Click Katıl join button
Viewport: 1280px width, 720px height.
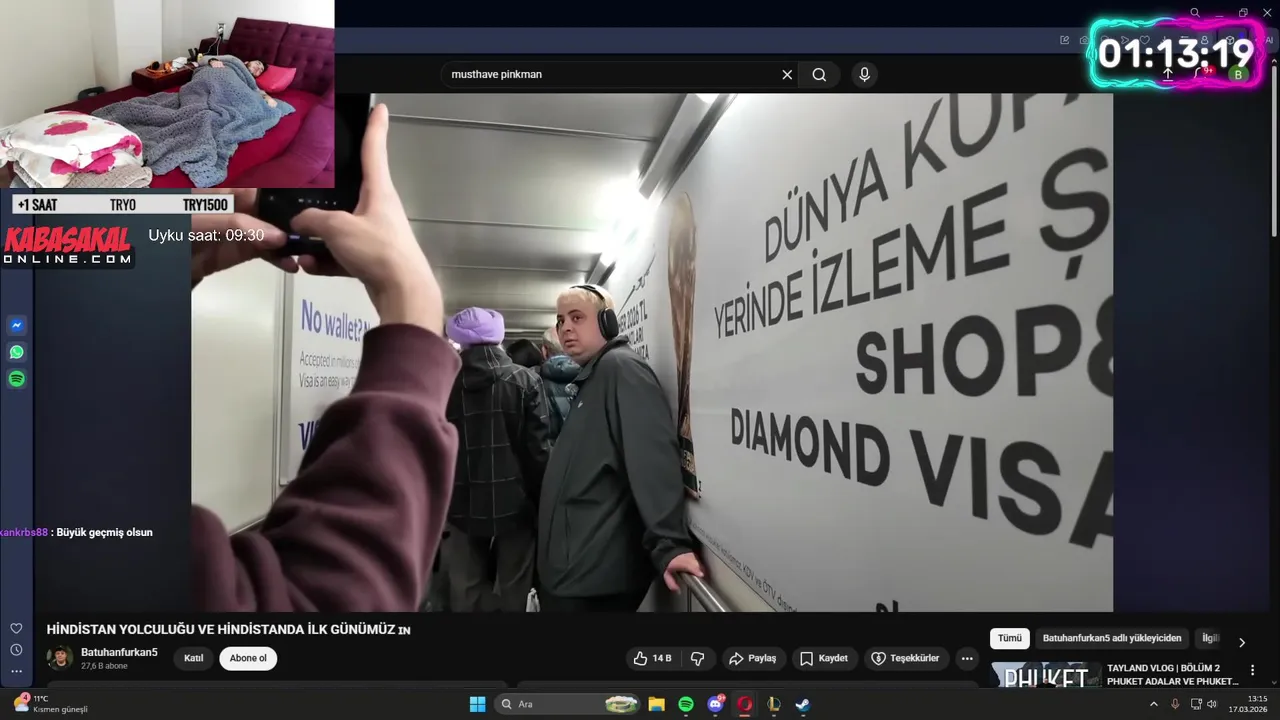tap(194, 658)
